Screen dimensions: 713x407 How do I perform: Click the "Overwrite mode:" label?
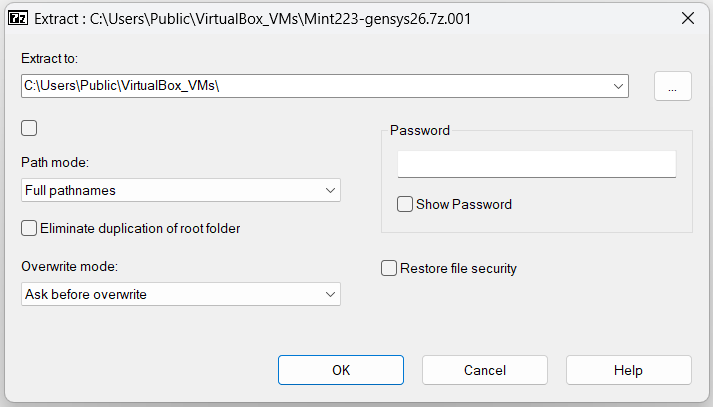70,266
